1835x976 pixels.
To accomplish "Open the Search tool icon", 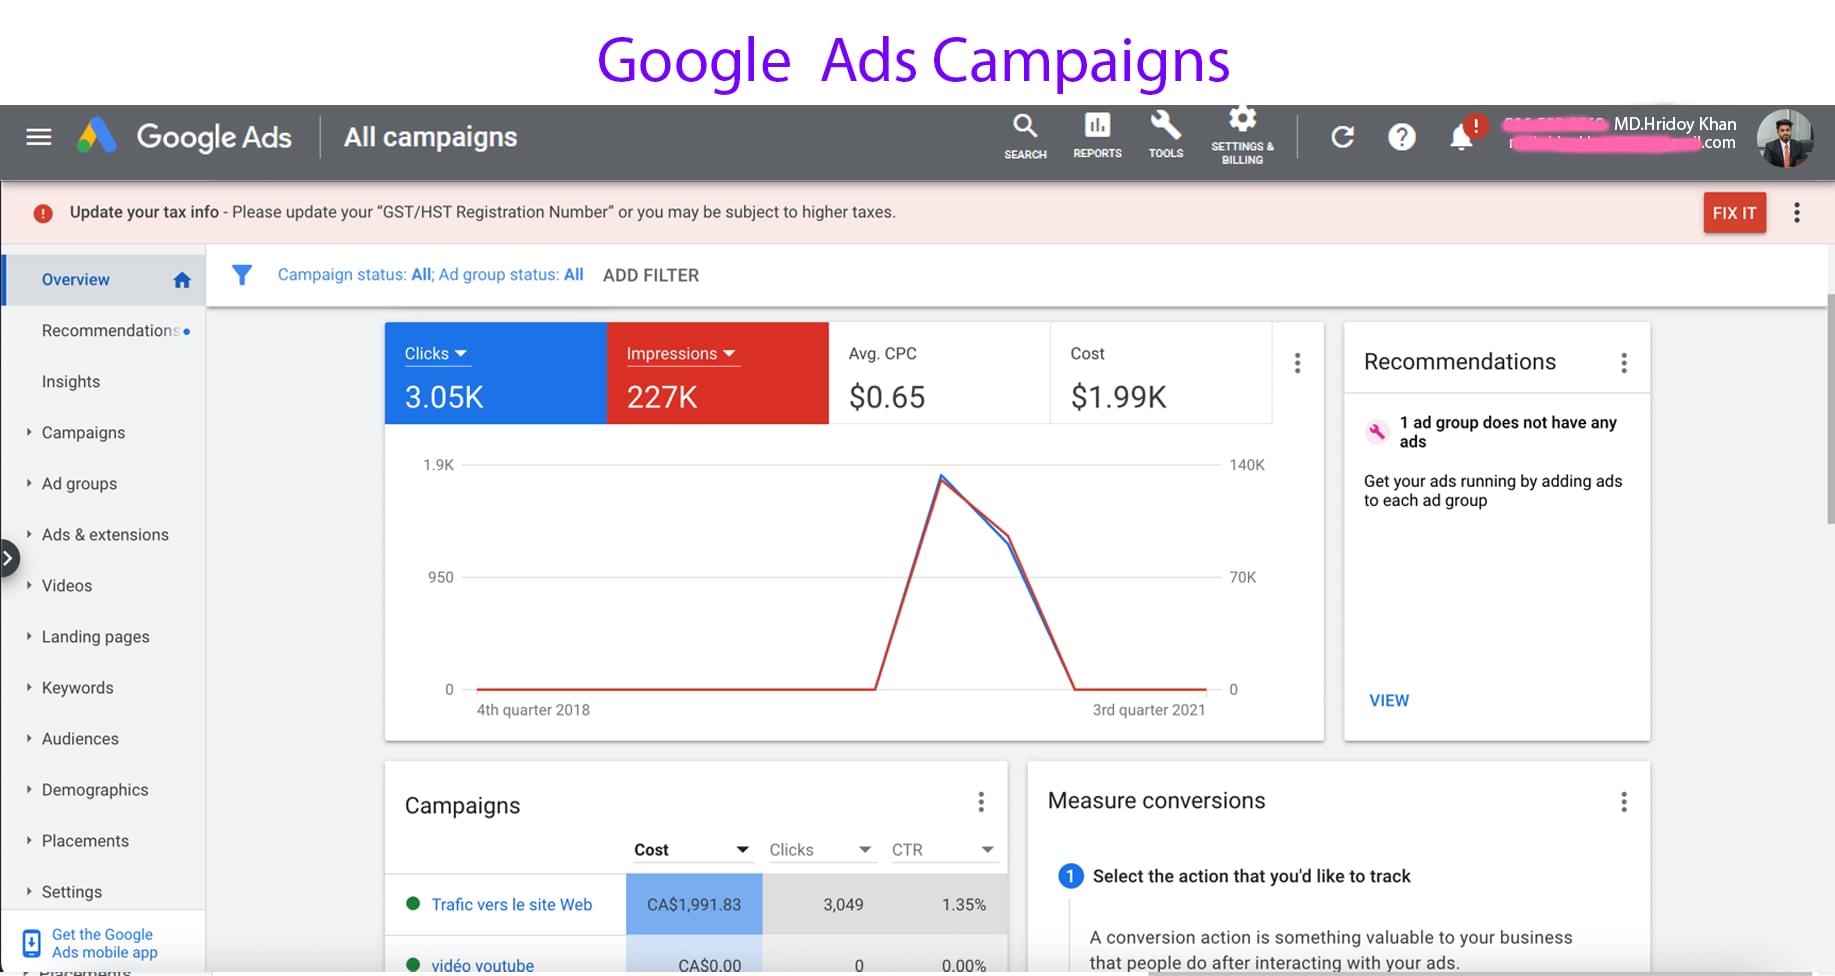I will tap(1025, 136).
